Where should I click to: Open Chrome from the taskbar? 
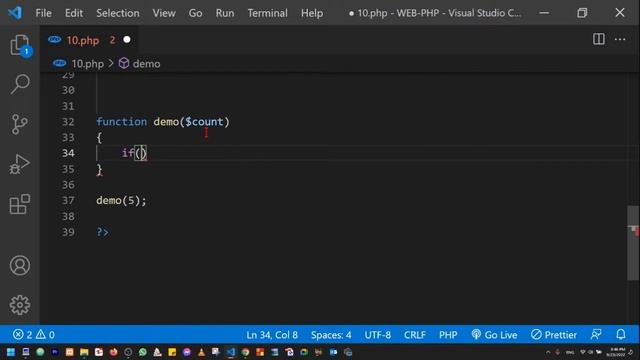(x=245, y=352)
